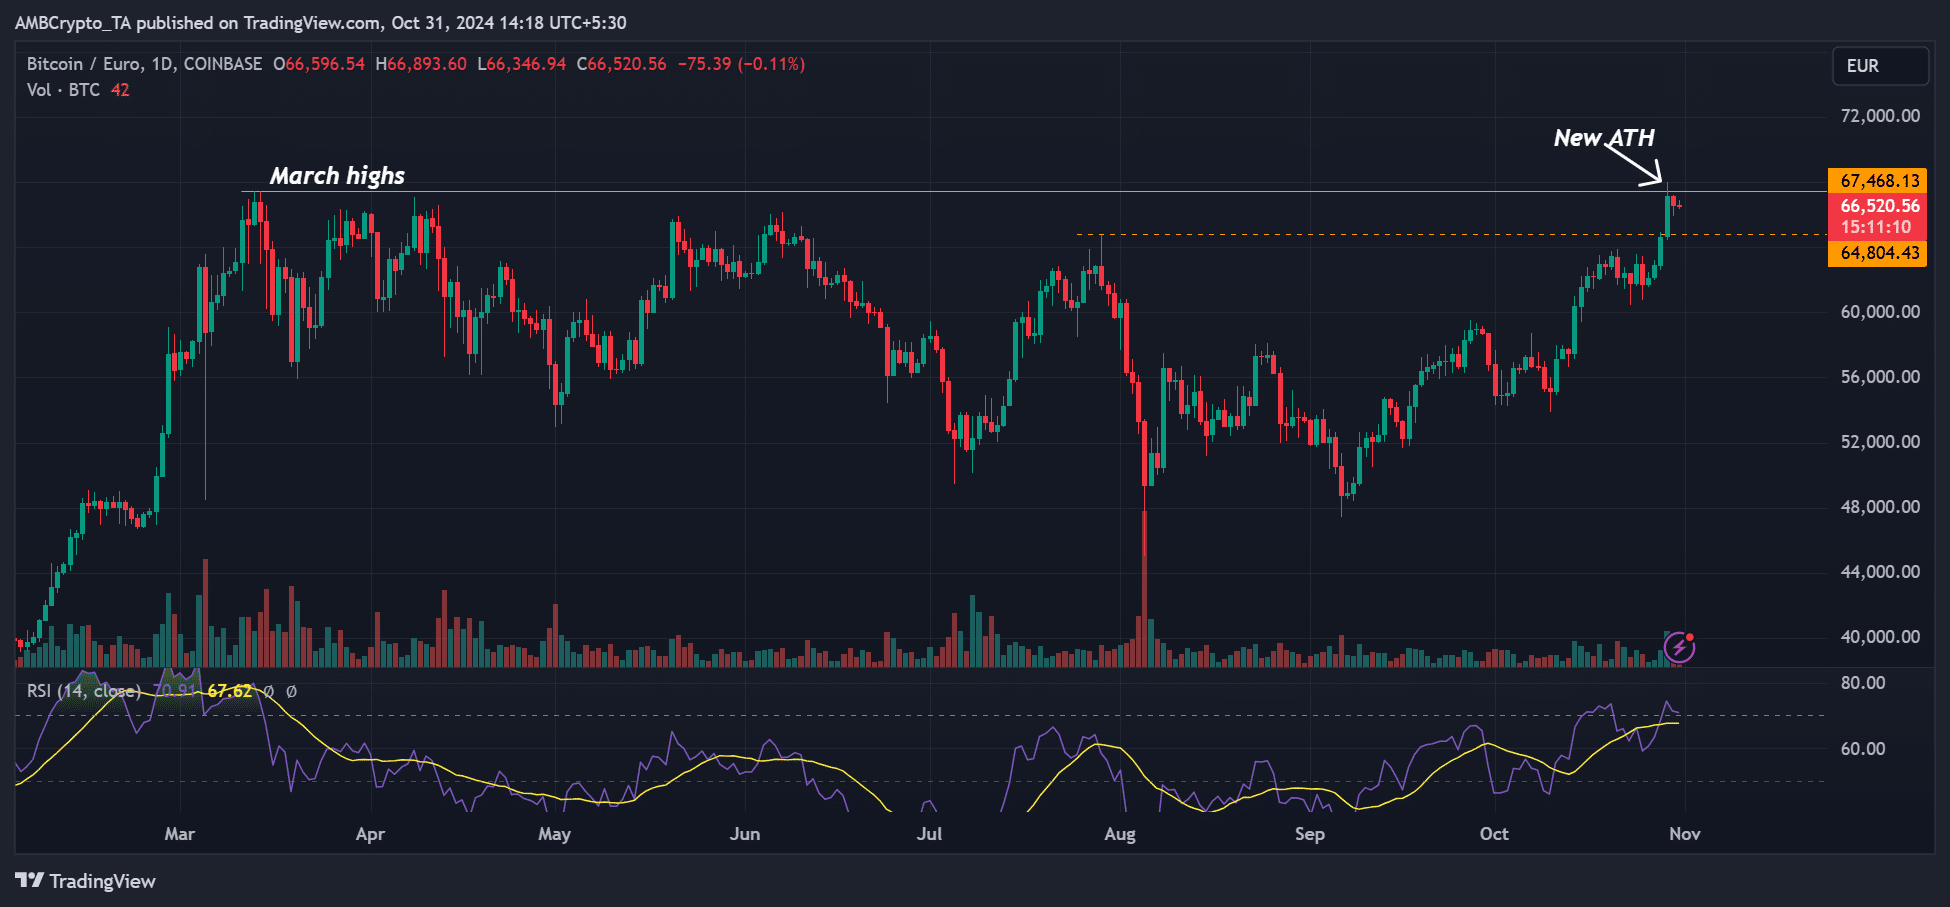Click the 56,000.00 price axis label
The image size is (1950, 907).
click(x=1880, y=377)
